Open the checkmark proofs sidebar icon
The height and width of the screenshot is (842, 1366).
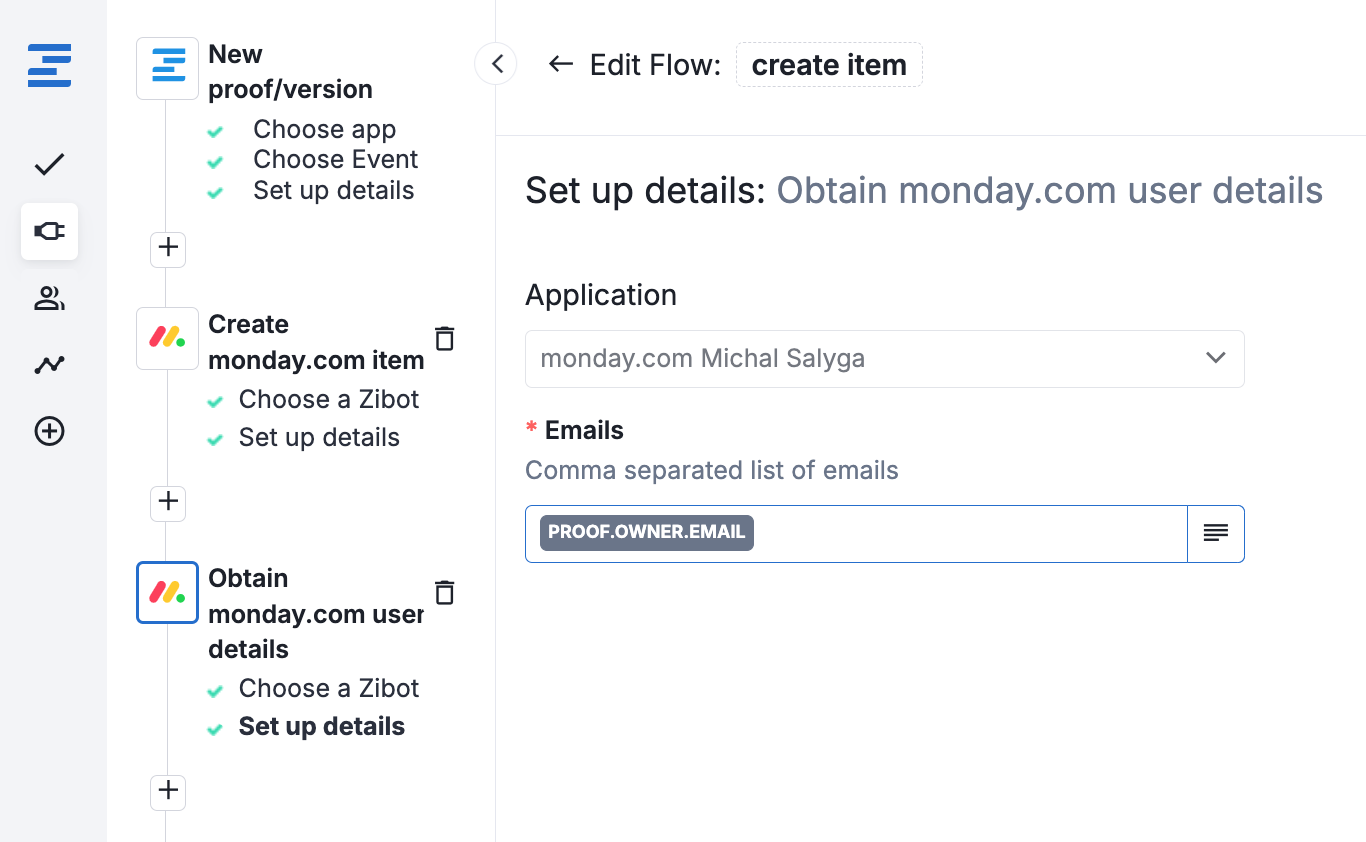[49, 164]
